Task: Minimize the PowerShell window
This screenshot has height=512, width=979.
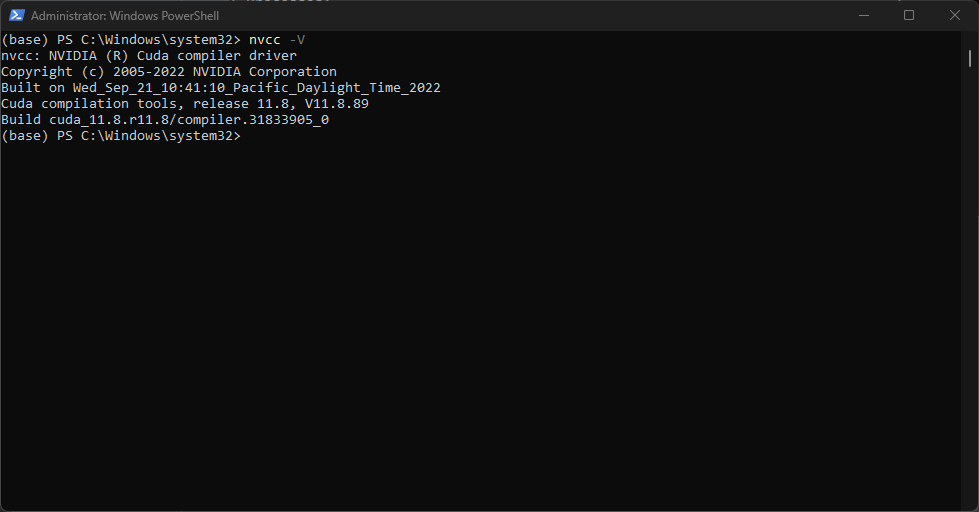Action: point(863,16)
